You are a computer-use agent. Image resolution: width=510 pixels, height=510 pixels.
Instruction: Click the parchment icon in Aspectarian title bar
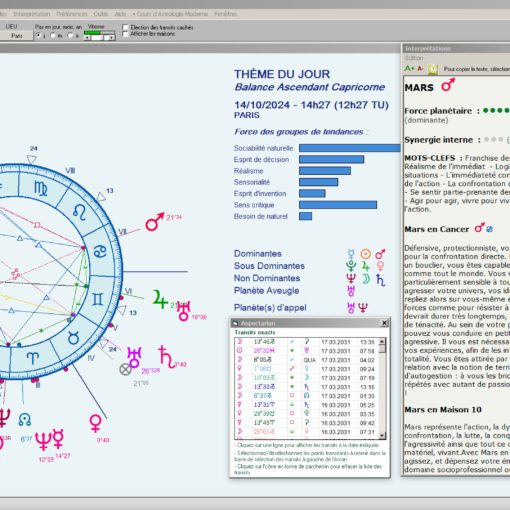pos(235,323)
